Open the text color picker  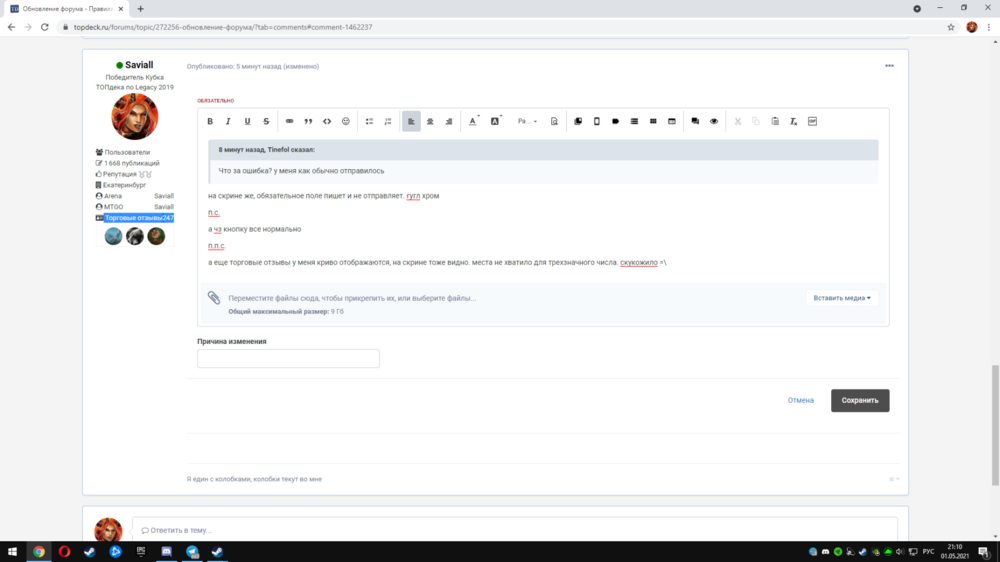(x=474, y=121)
